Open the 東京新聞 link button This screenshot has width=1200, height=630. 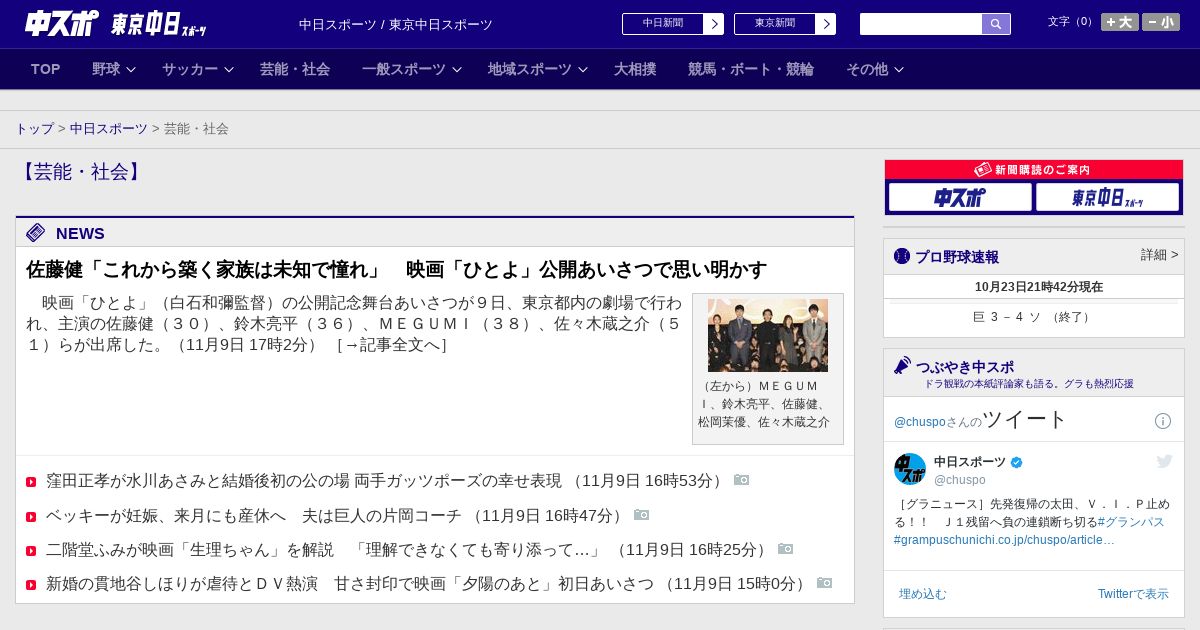(x=785, y=24)
